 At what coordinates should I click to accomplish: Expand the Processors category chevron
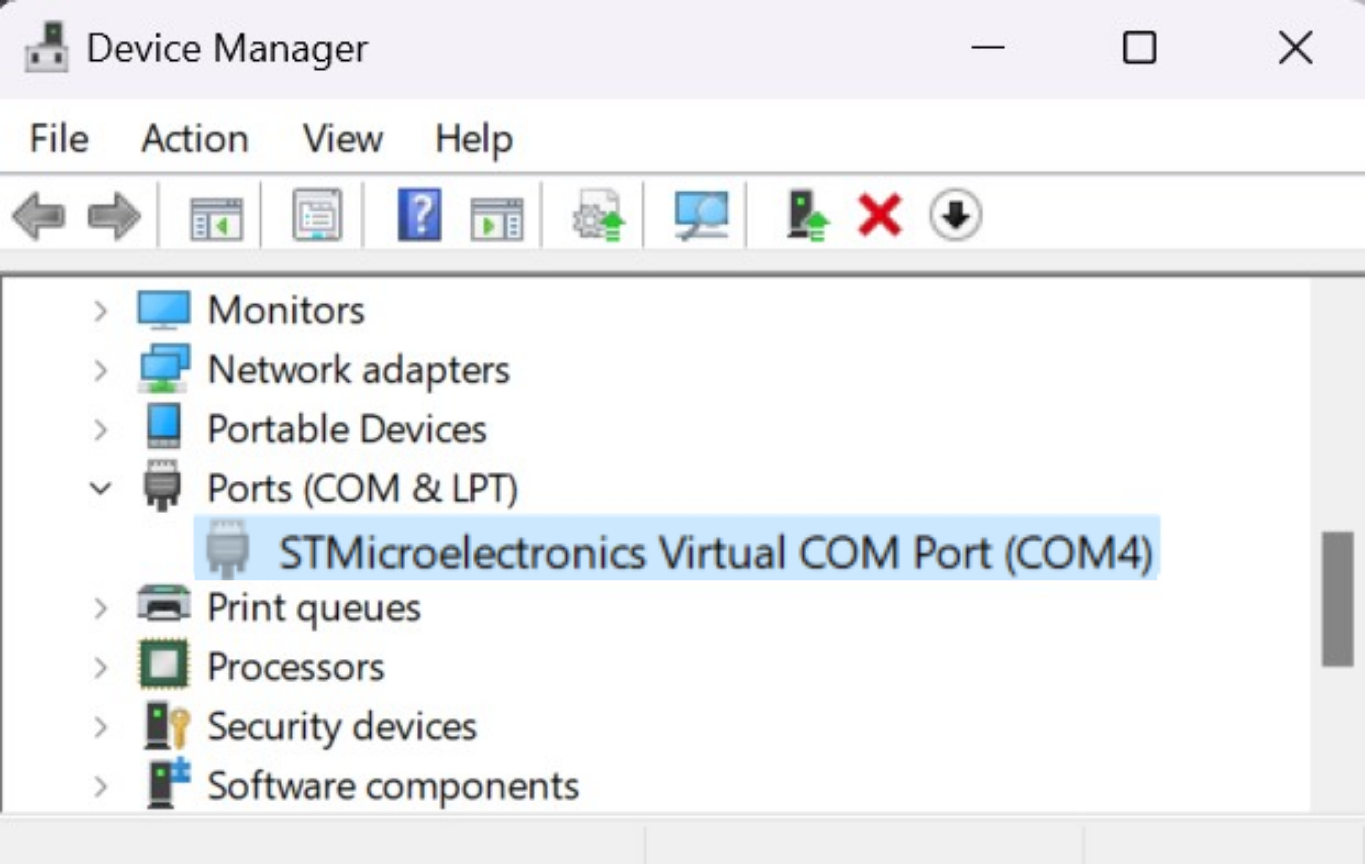click(x=100, y=667)
